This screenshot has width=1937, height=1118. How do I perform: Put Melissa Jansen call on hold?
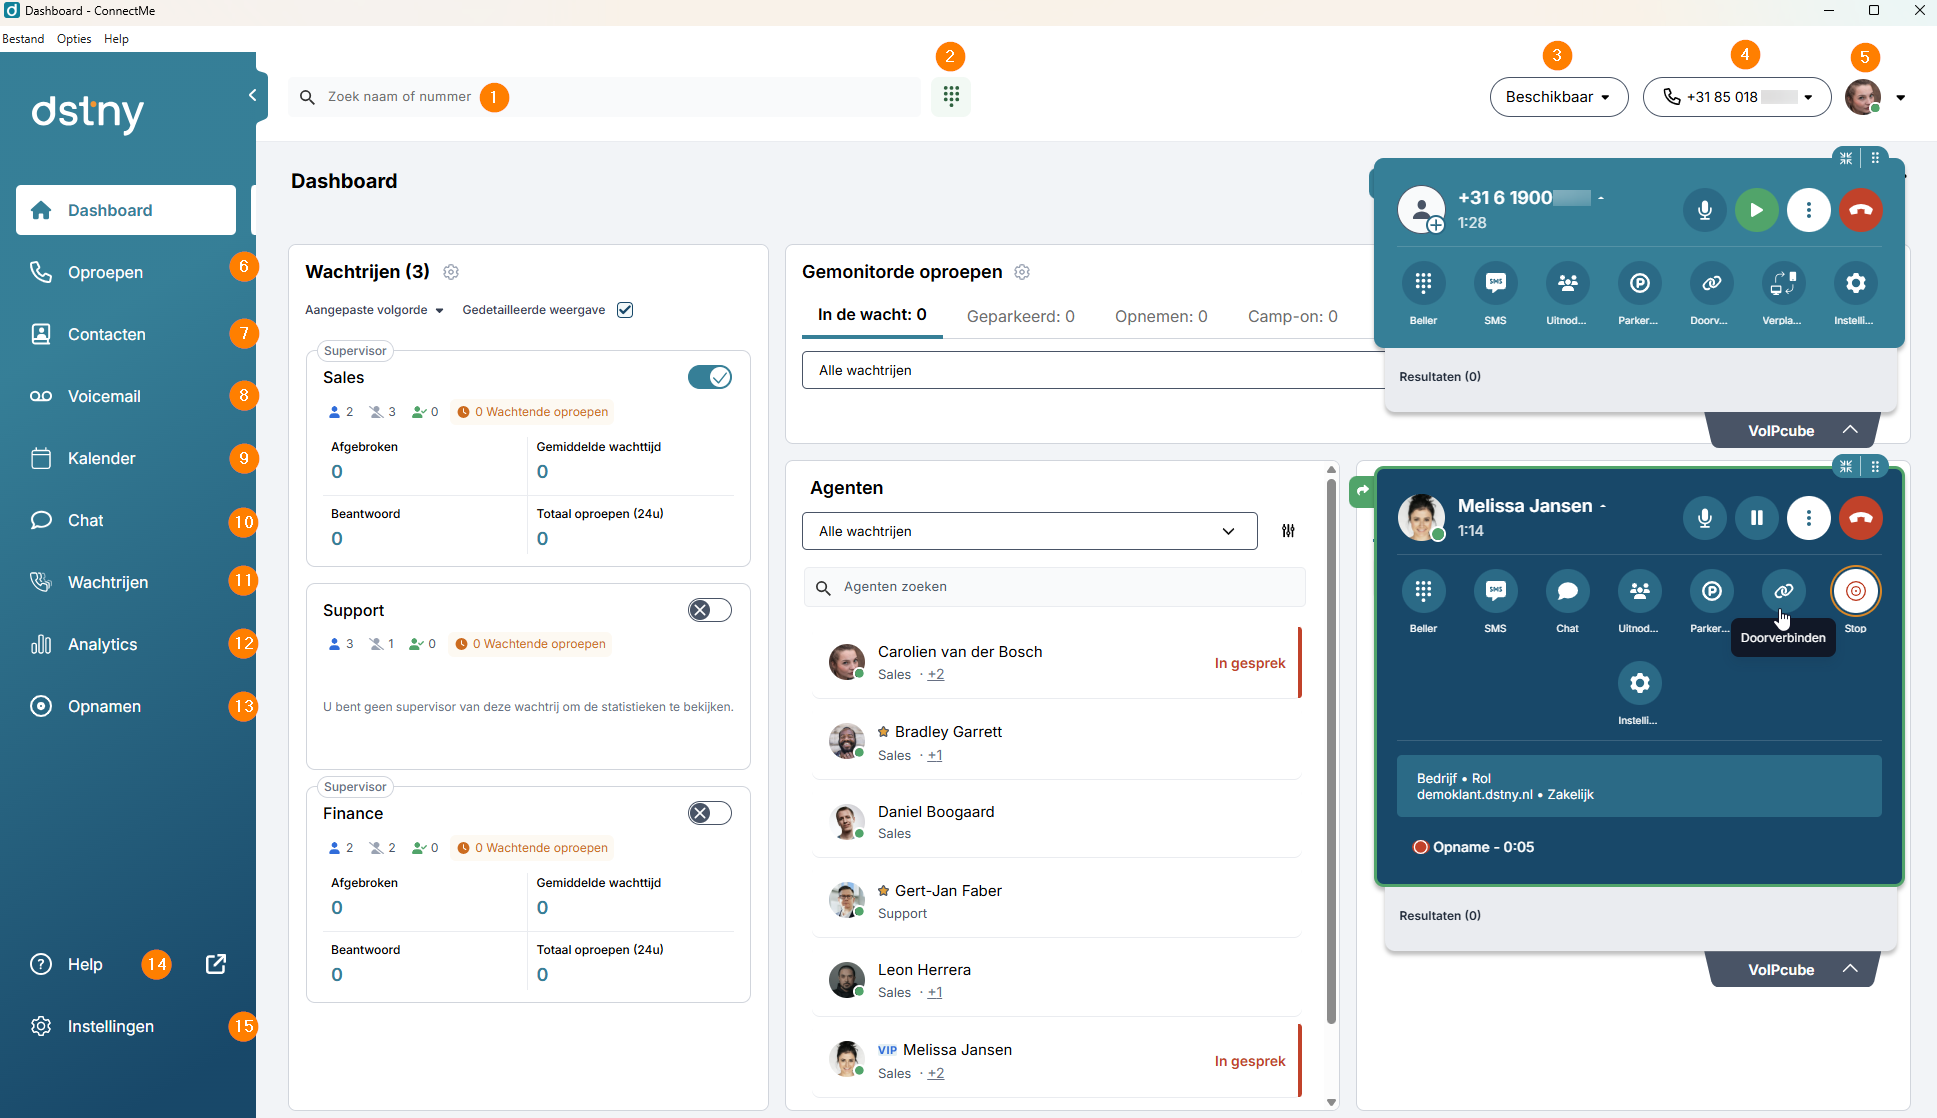click(1757, 518)
